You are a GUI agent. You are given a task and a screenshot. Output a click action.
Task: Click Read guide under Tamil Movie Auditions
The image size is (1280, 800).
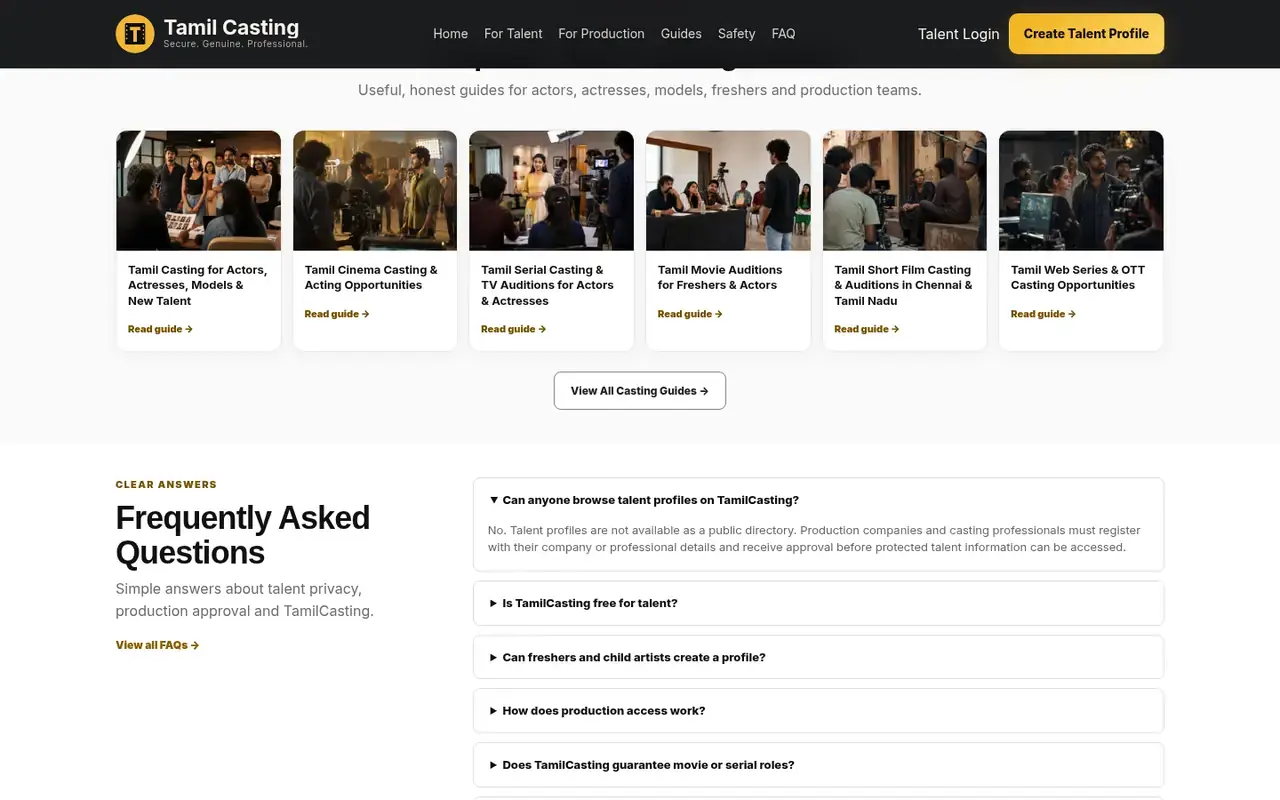[x=690, y=314]
